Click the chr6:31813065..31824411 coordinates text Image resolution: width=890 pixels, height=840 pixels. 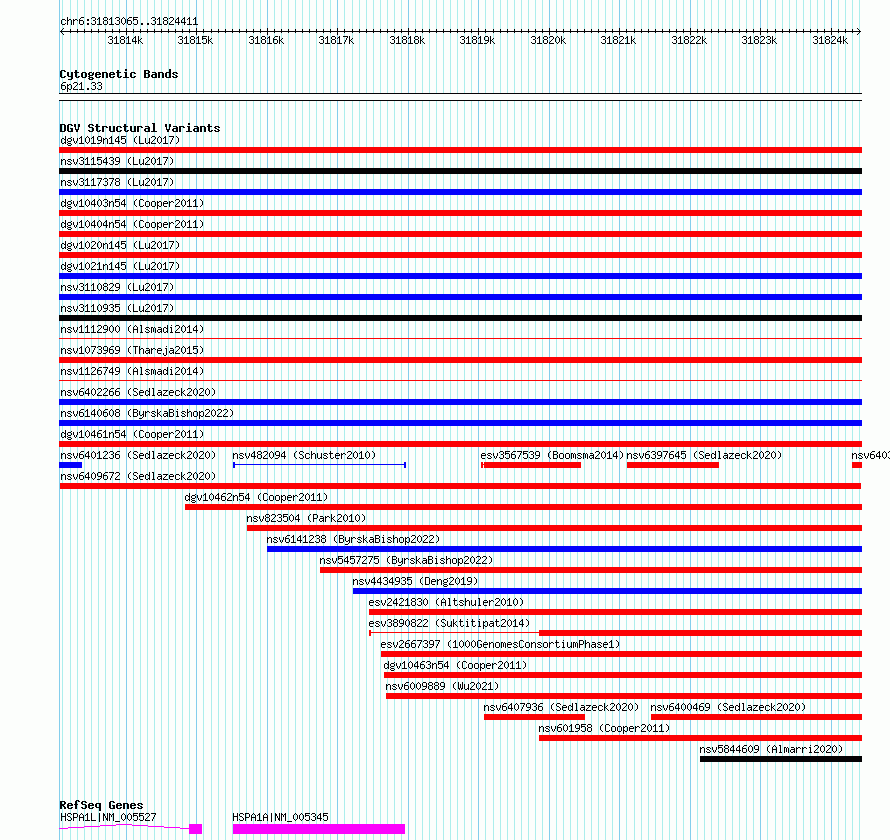click(129, 22)
